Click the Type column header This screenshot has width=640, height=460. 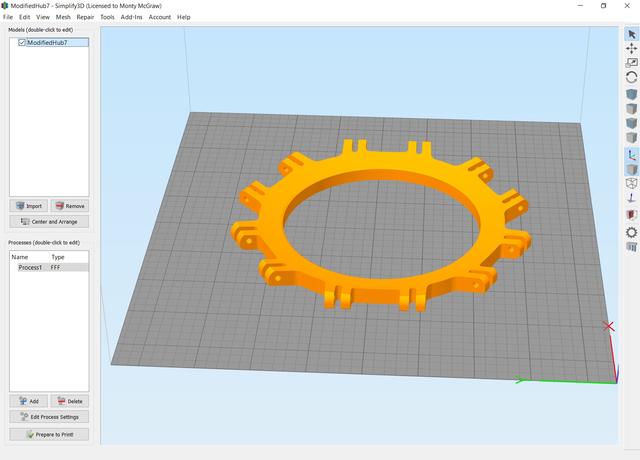[58, 257]
